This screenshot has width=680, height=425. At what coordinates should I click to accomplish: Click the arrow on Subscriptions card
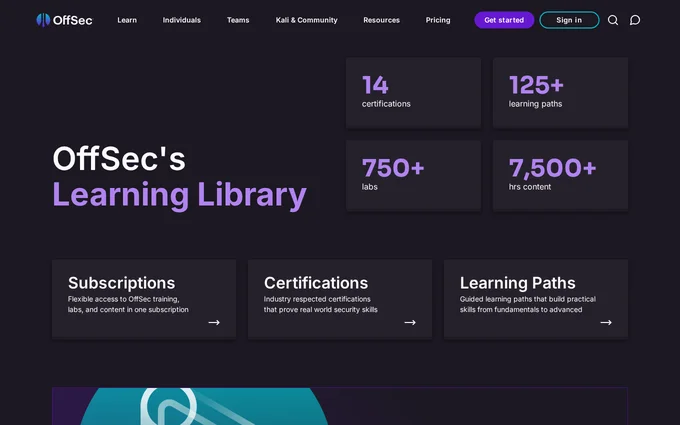pyautogui.click(x=214, y=322)
